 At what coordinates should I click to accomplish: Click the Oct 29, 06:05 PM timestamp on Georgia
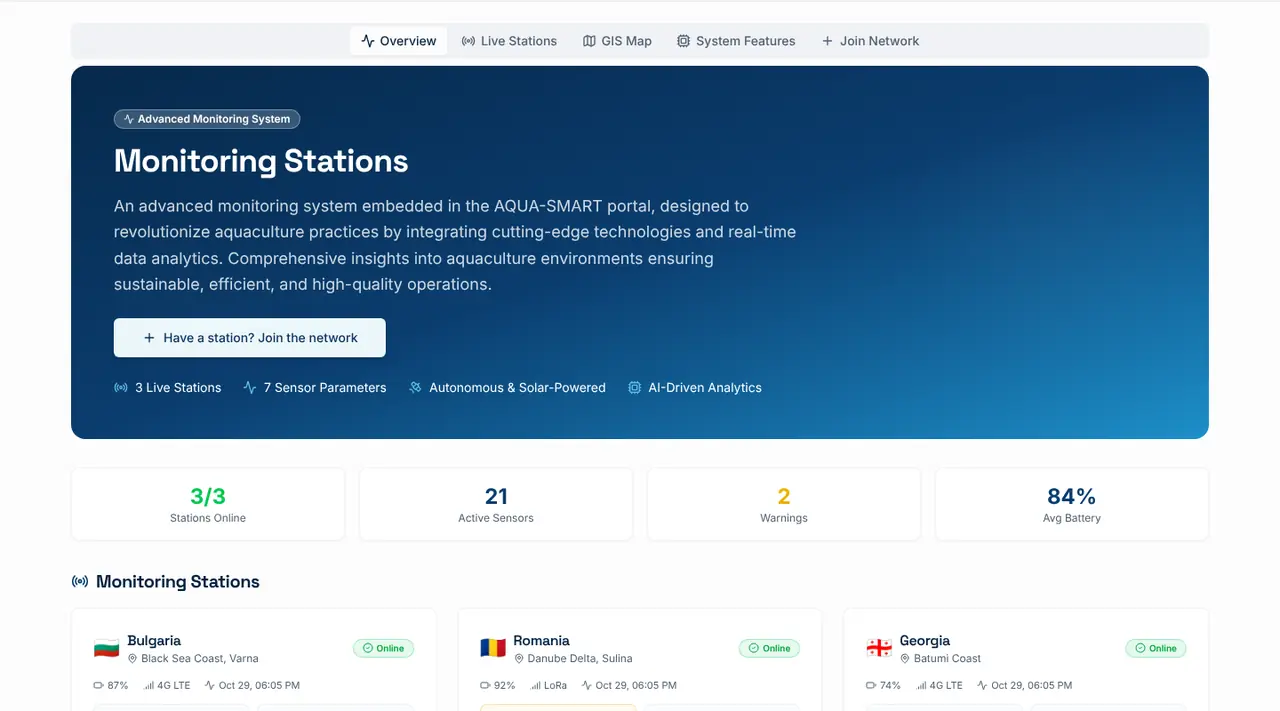[x=1032, y=686]
